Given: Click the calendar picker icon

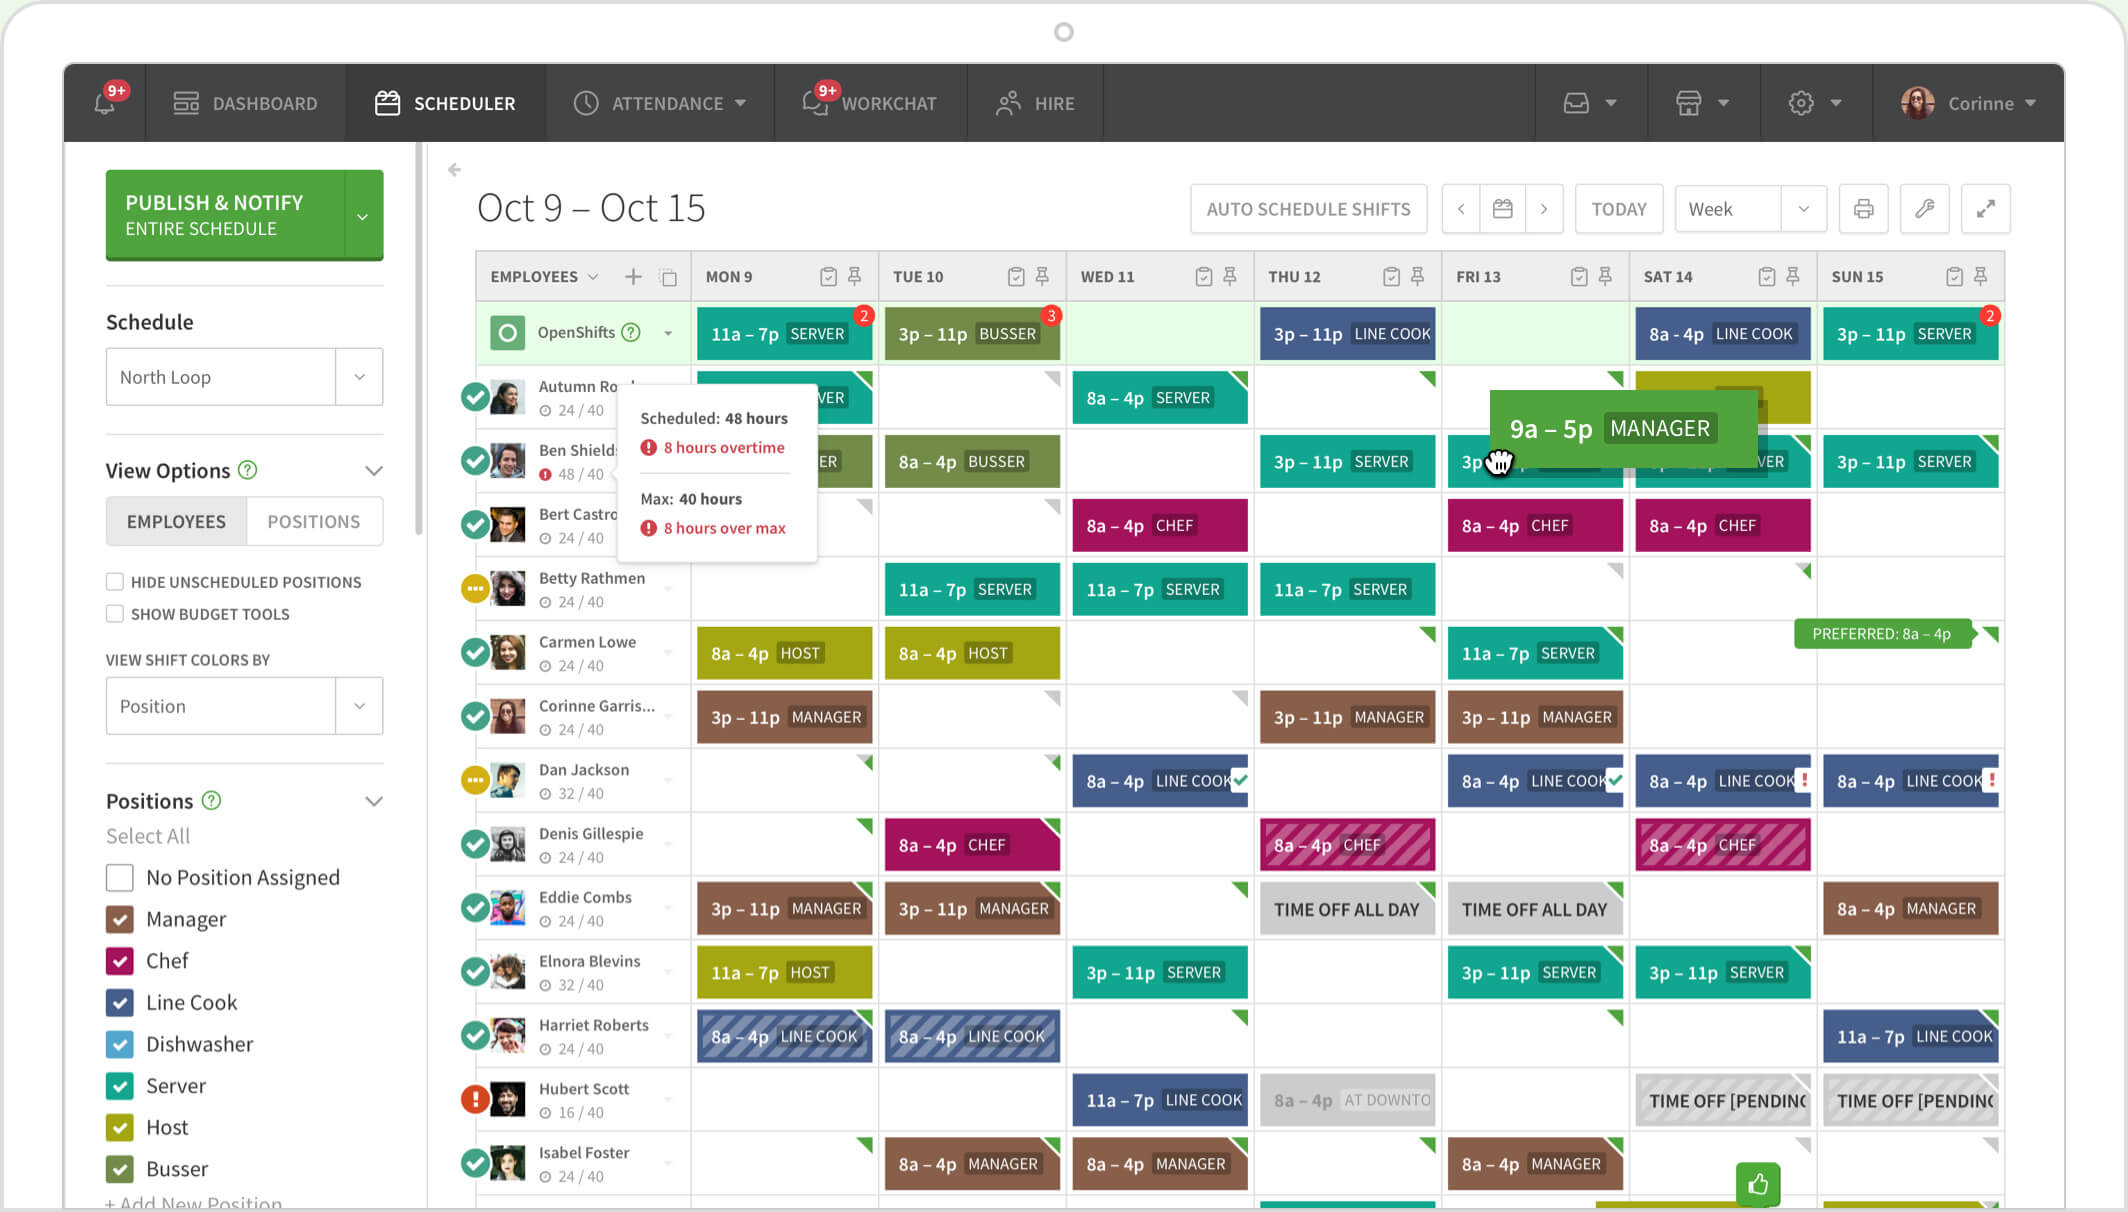Looking at the screenshot, I should [x=1501, y=208].
